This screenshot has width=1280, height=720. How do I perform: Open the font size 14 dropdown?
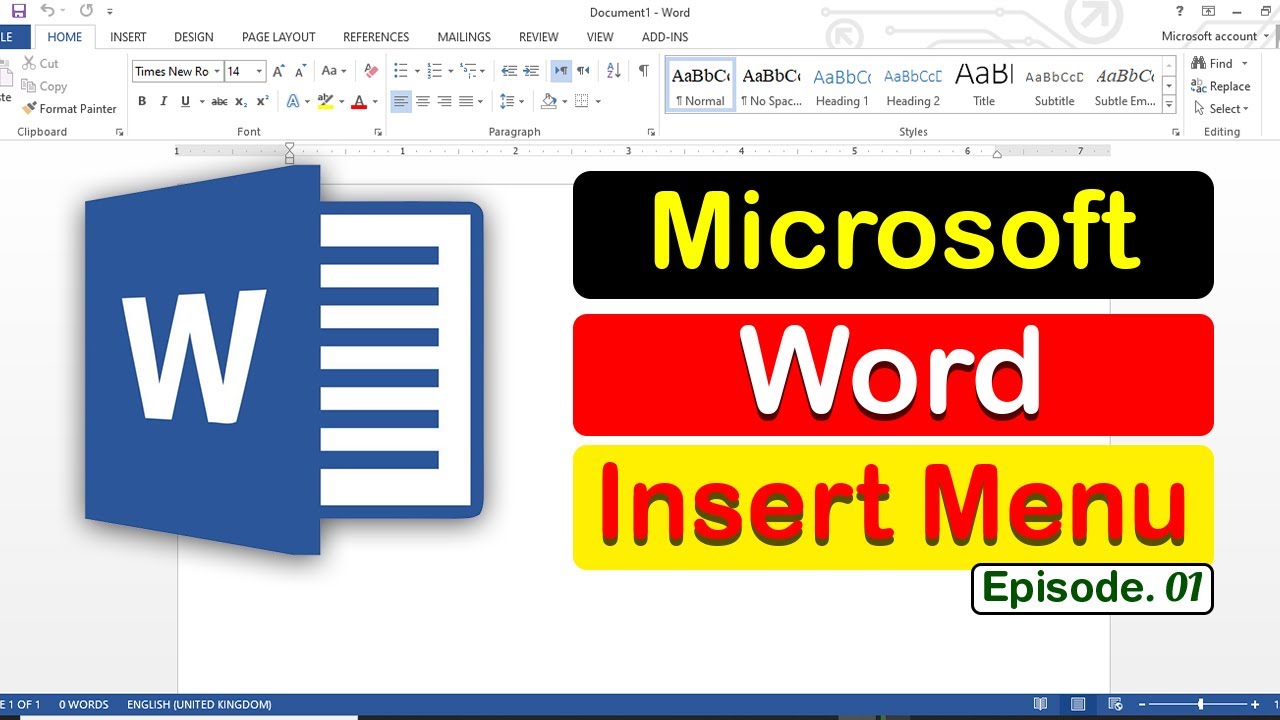(259, 71)
